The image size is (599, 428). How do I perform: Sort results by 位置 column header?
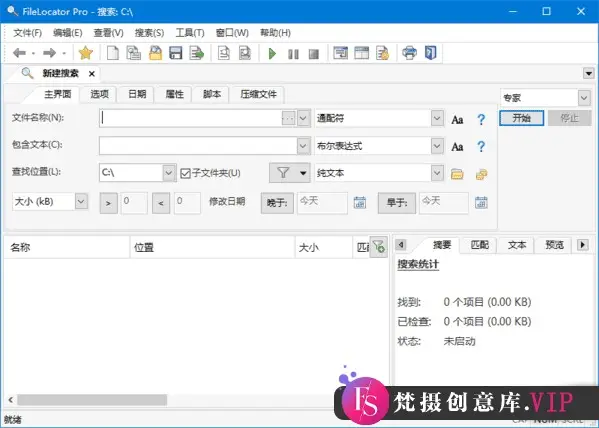(x=212, y=247)
